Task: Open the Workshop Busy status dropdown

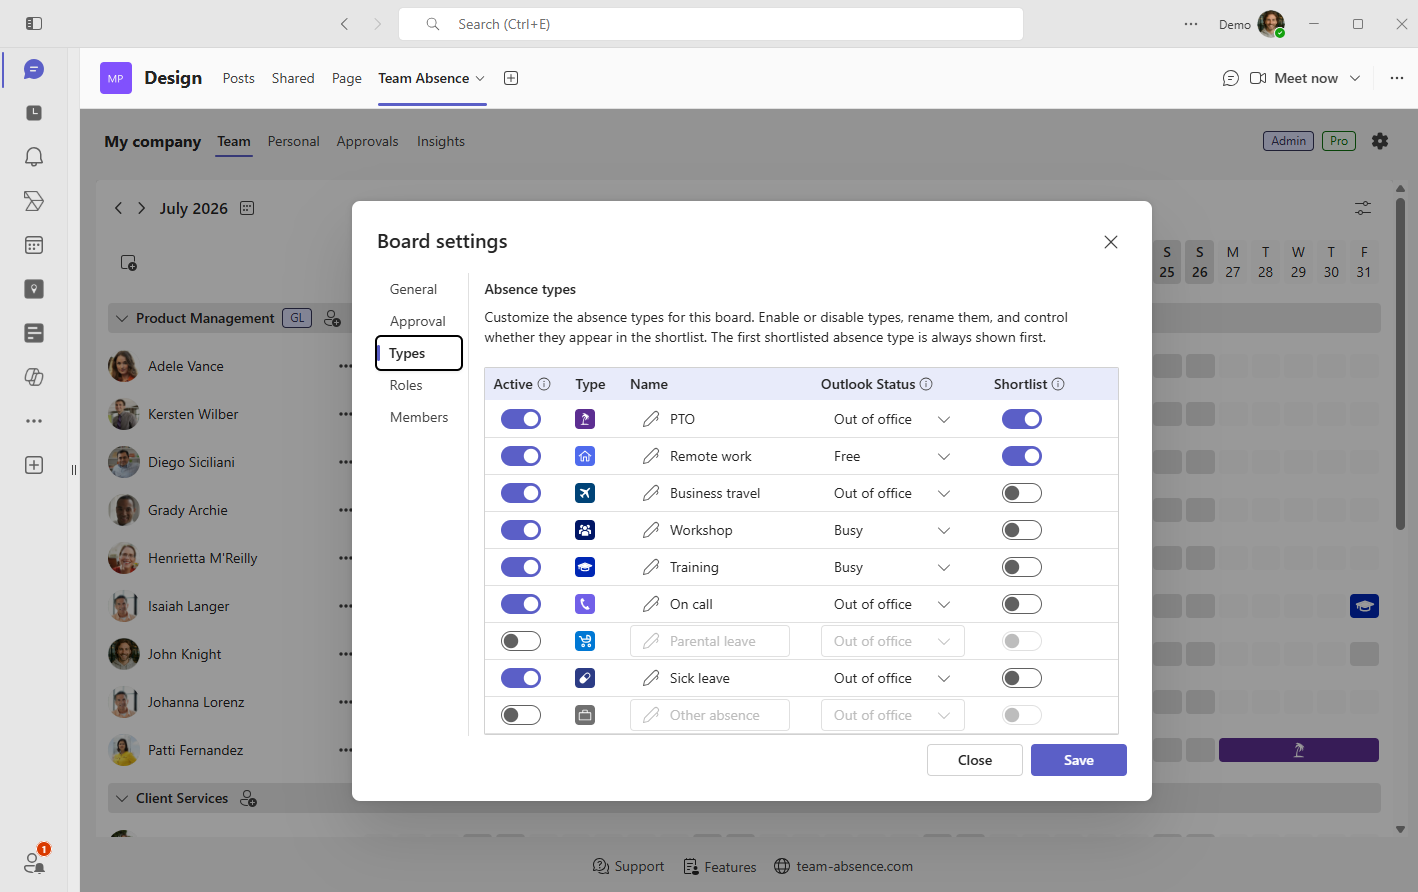Action: click(x=892, y=530)
